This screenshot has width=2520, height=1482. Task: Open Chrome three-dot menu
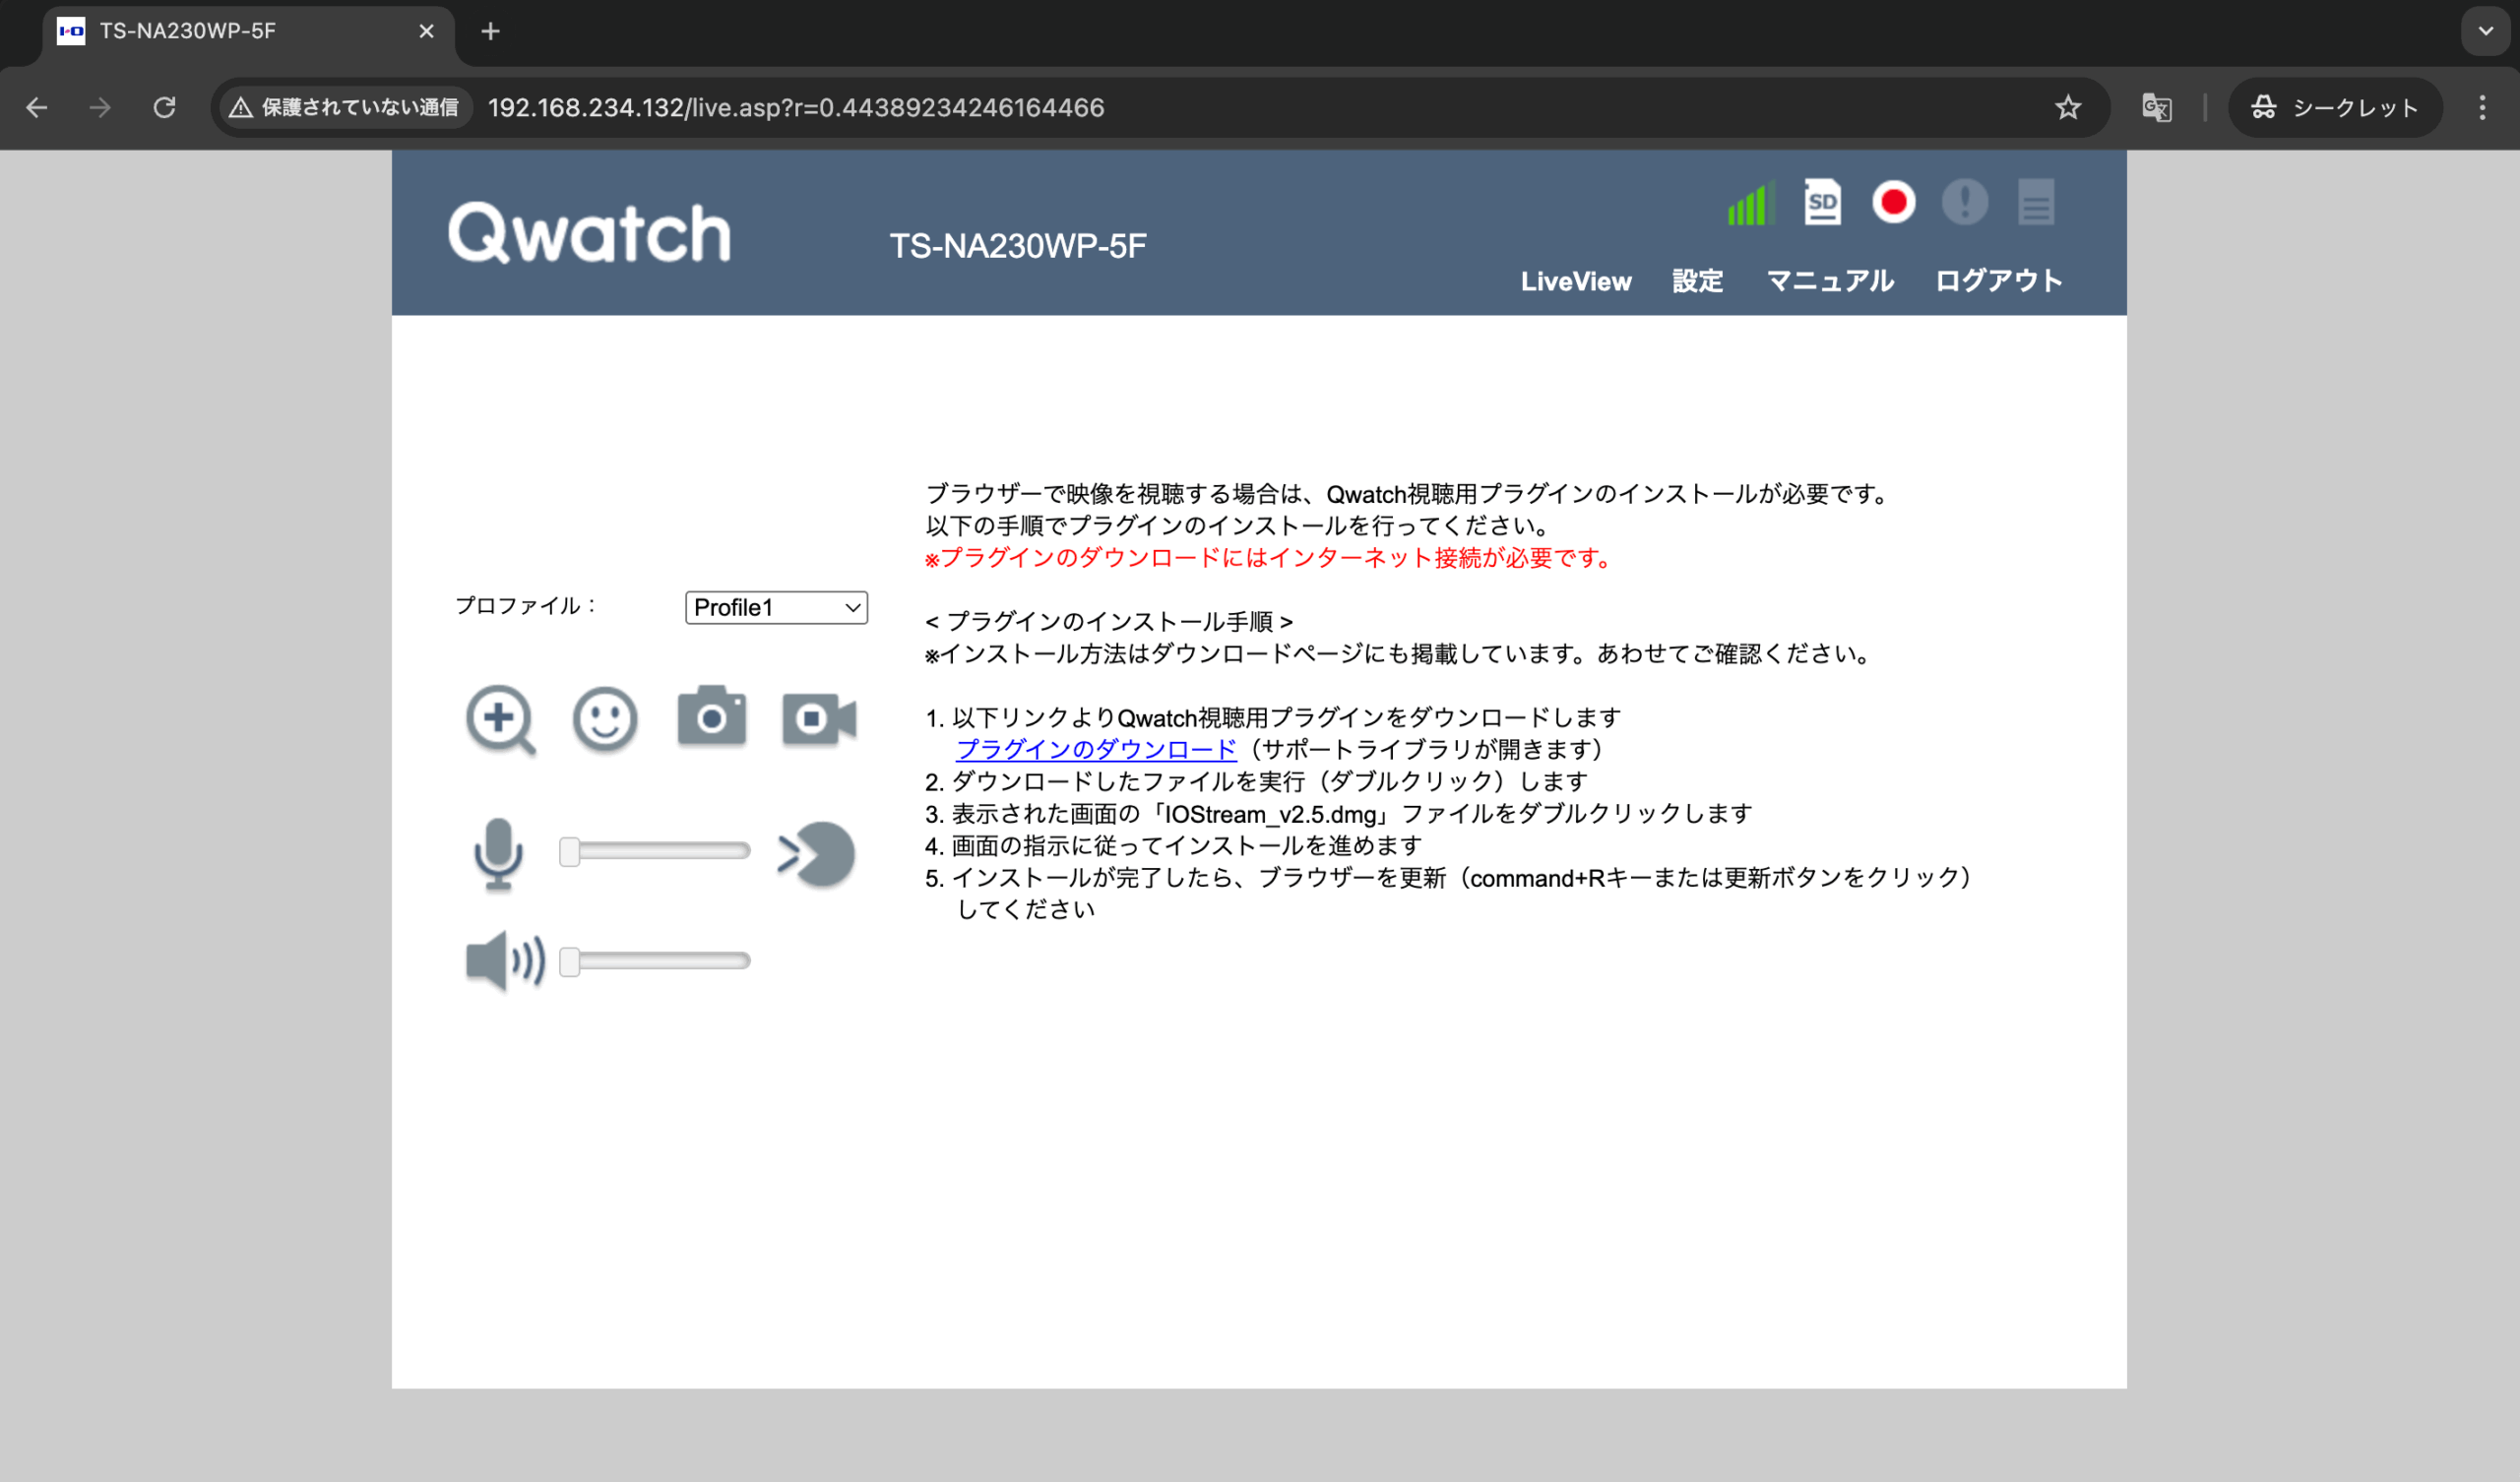[2482, 108]
